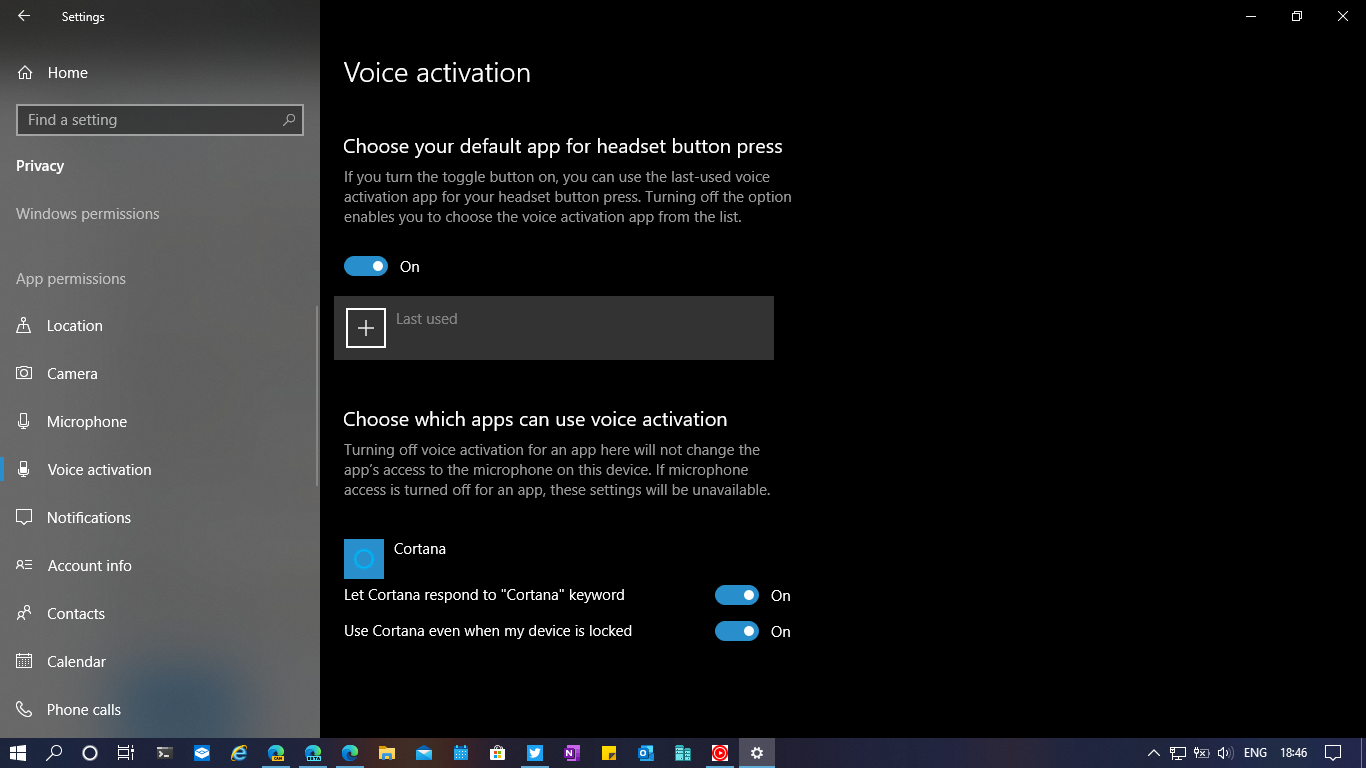Launch Internet Explorer from taskbar
1366x768 pixels.
(239, 753)
